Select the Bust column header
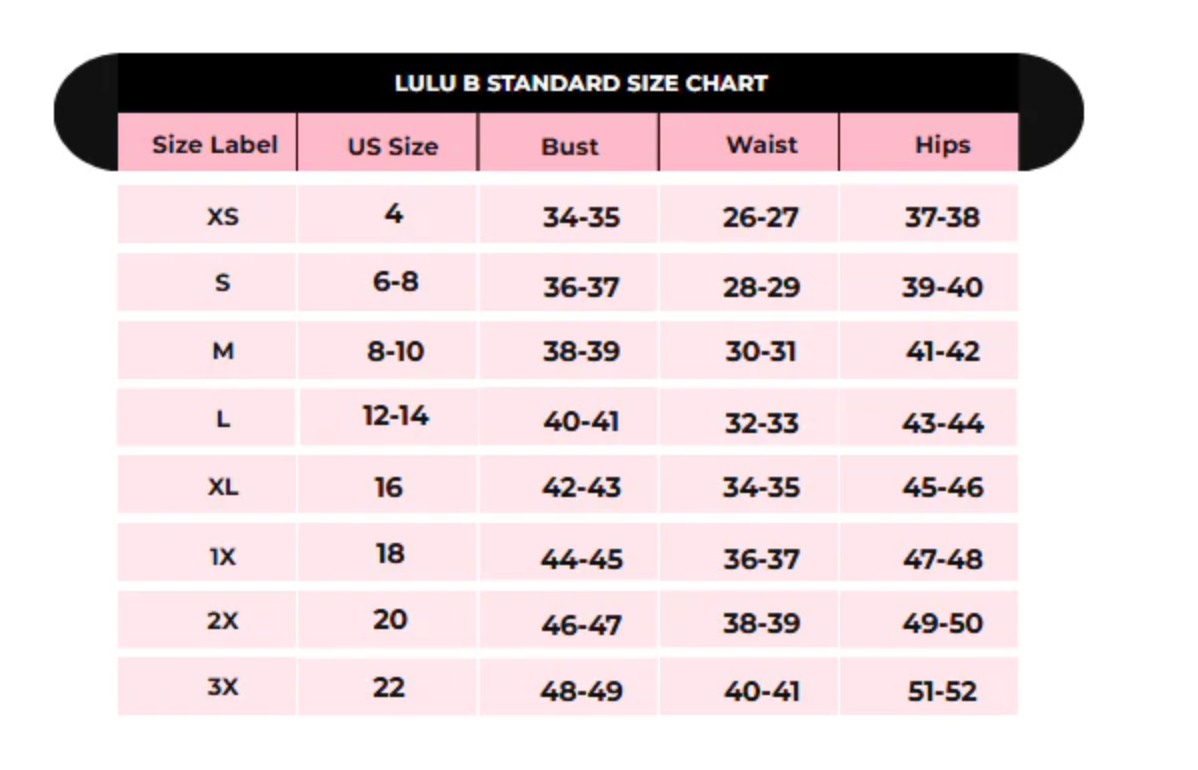Viewport: 1198px width, 770px height. pos(570,147)
